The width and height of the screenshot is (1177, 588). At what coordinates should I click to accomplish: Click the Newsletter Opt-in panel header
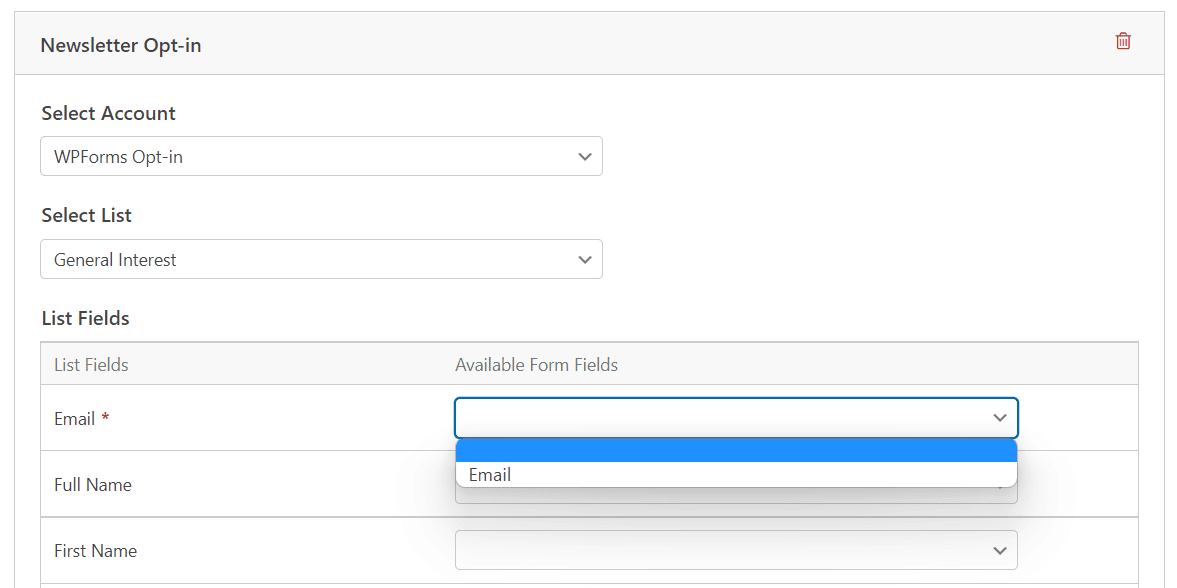pyautogui.click(x=120, y=45)
